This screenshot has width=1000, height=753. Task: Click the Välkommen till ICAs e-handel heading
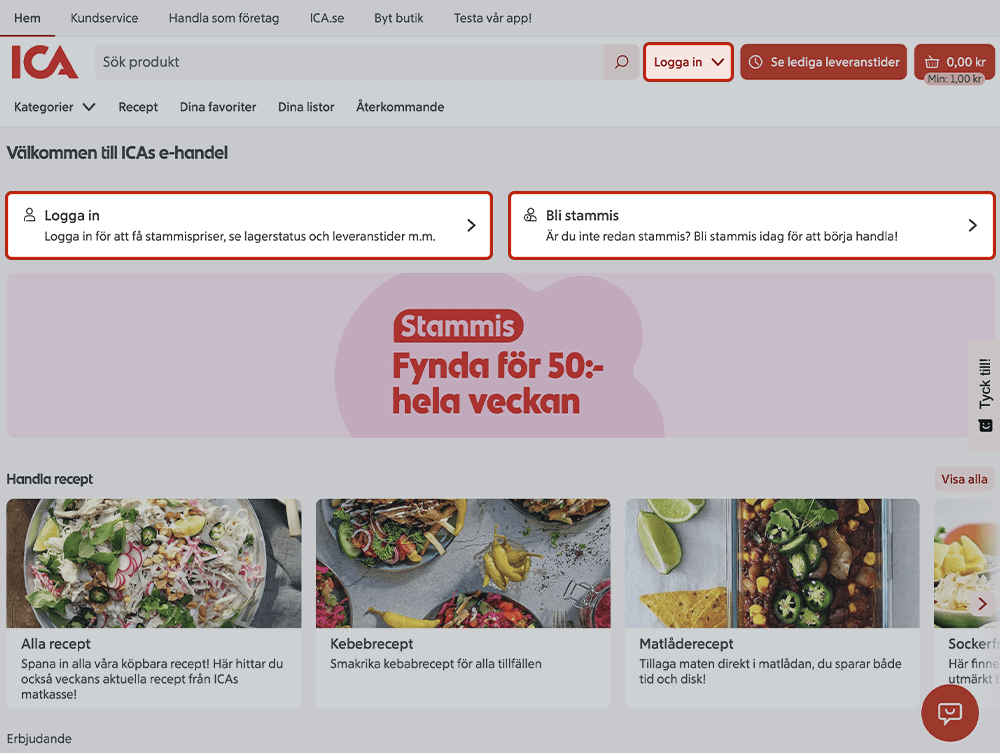tap(117, 153)
